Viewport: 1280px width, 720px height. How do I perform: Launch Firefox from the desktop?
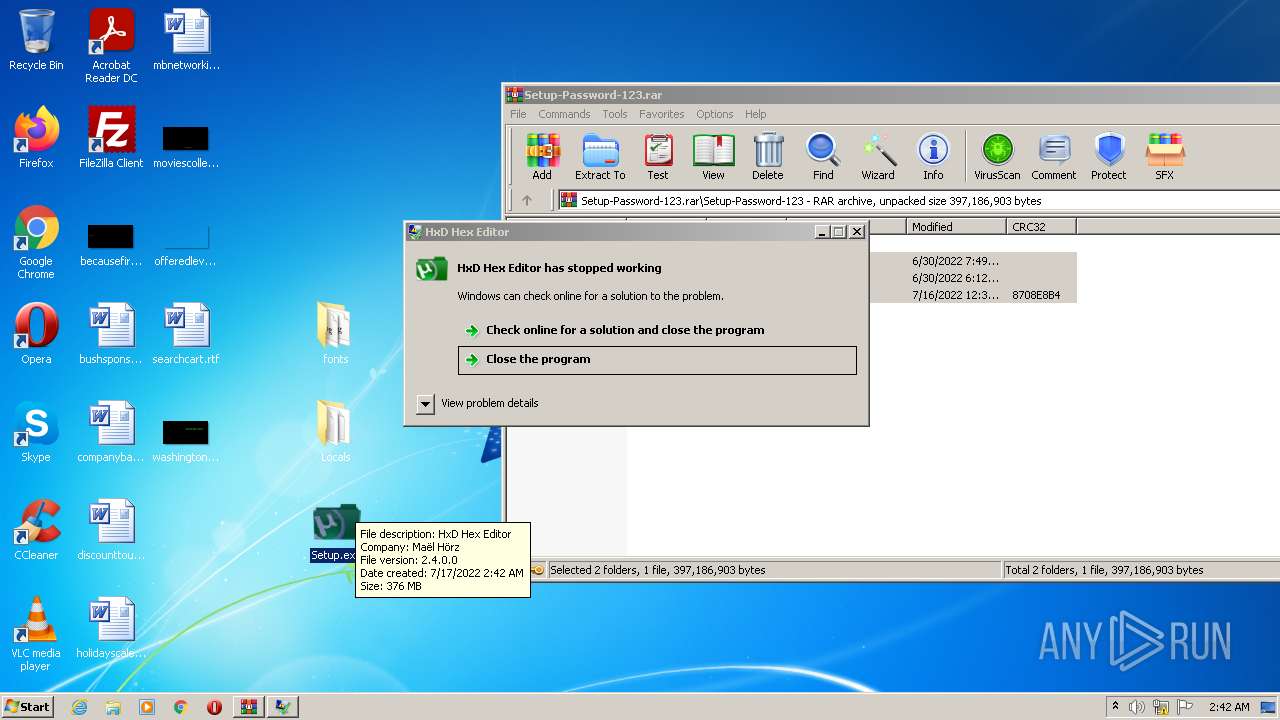tap(36, 138)
